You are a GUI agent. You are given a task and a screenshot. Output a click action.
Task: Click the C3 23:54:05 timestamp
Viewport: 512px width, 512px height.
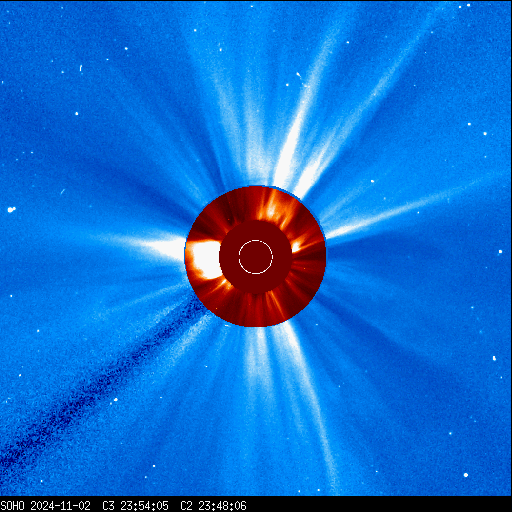pyautogui.click(x=135, y=506)
